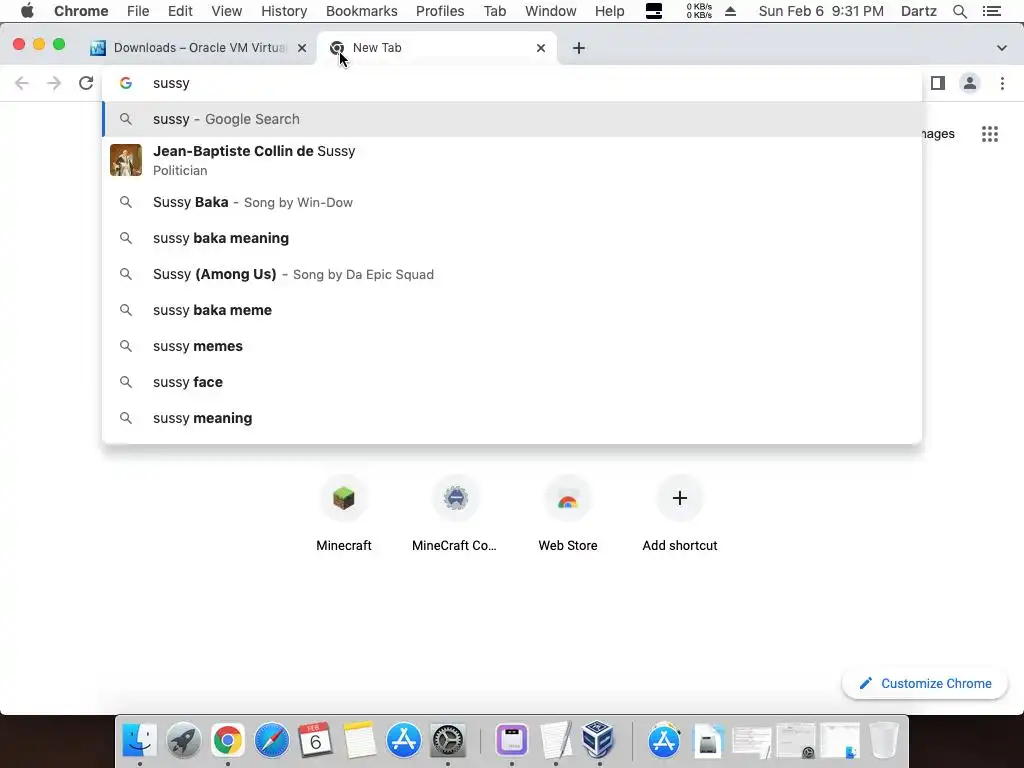
Task: Open the Chrome application menu
Action: coord(81,11)
